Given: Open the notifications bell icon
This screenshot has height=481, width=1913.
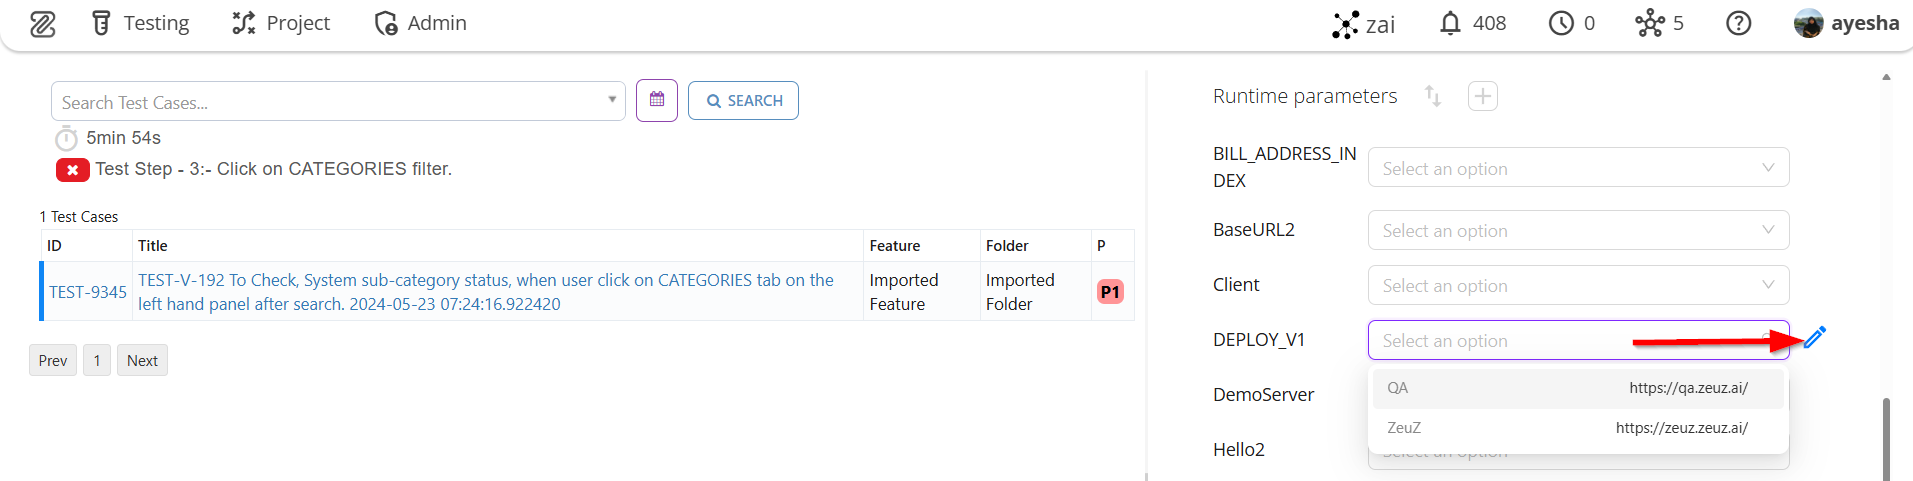Looking at the screenshot, I should (x=1450, y=24).
